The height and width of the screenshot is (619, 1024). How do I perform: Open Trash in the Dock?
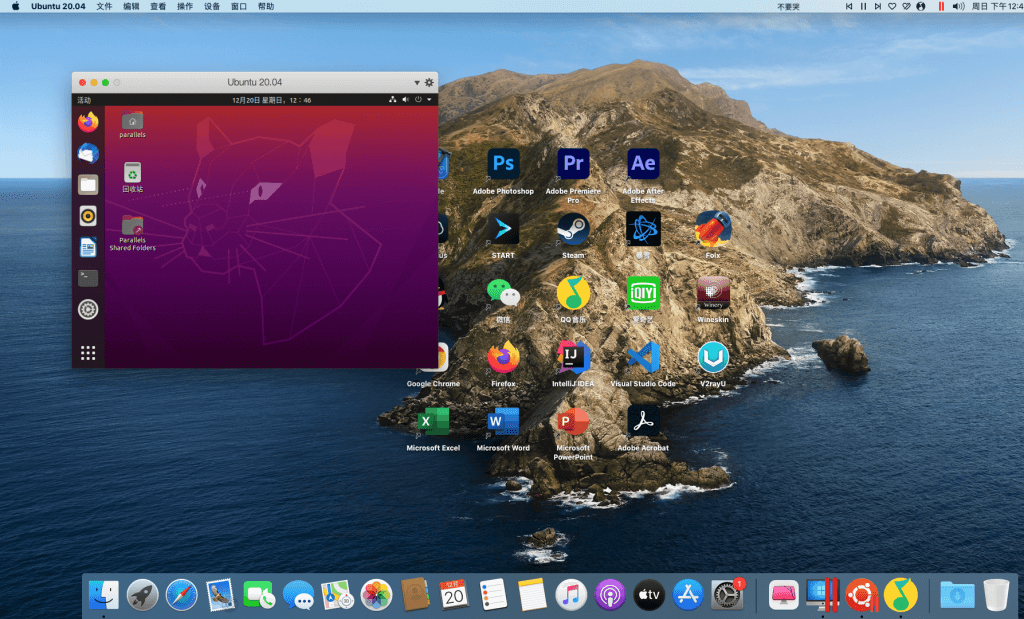pyautogui.click(x=997, y=595)
